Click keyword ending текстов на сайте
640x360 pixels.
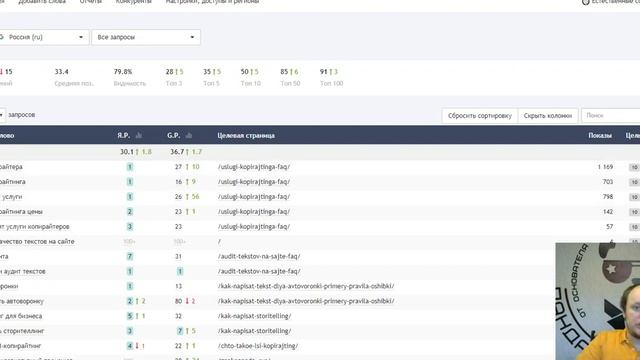pos(37,242)
